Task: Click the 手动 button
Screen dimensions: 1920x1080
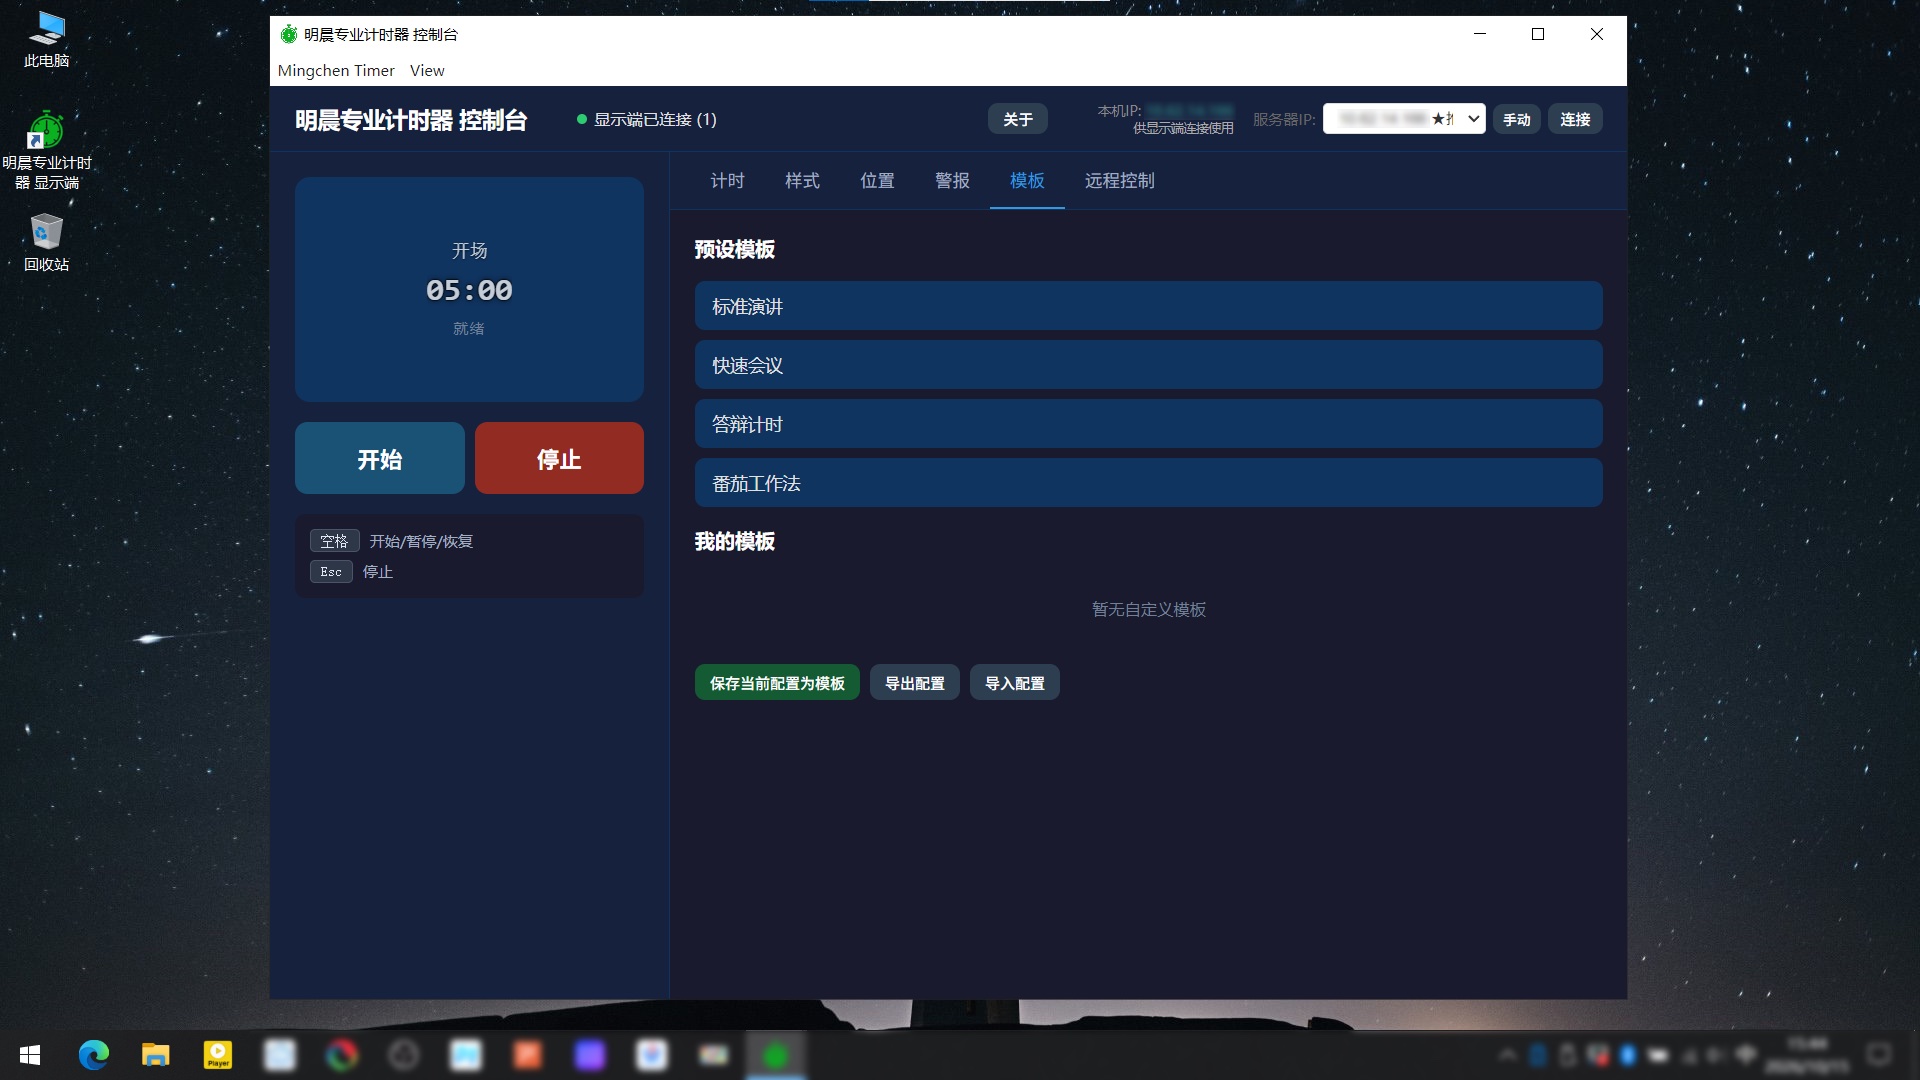Action: tap(1516, 119)
